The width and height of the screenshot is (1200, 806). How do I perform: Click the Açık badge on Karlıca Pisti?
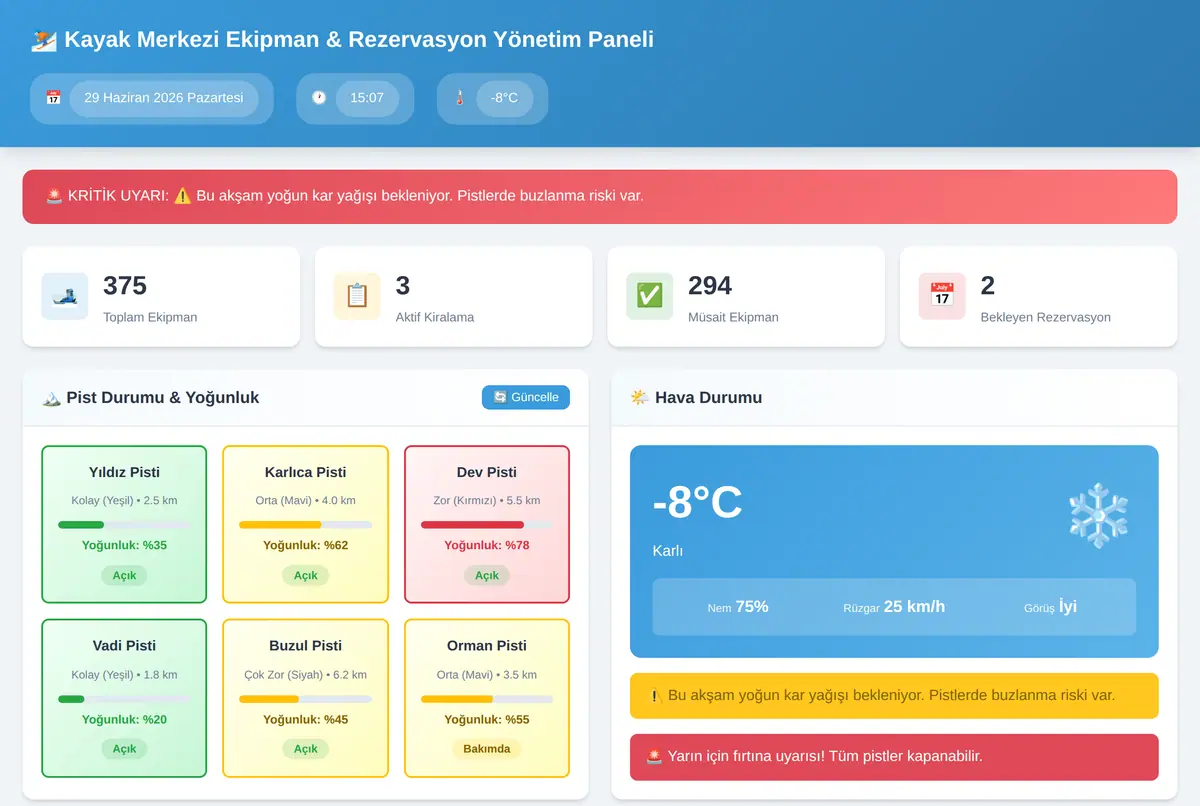coord(305,576)
